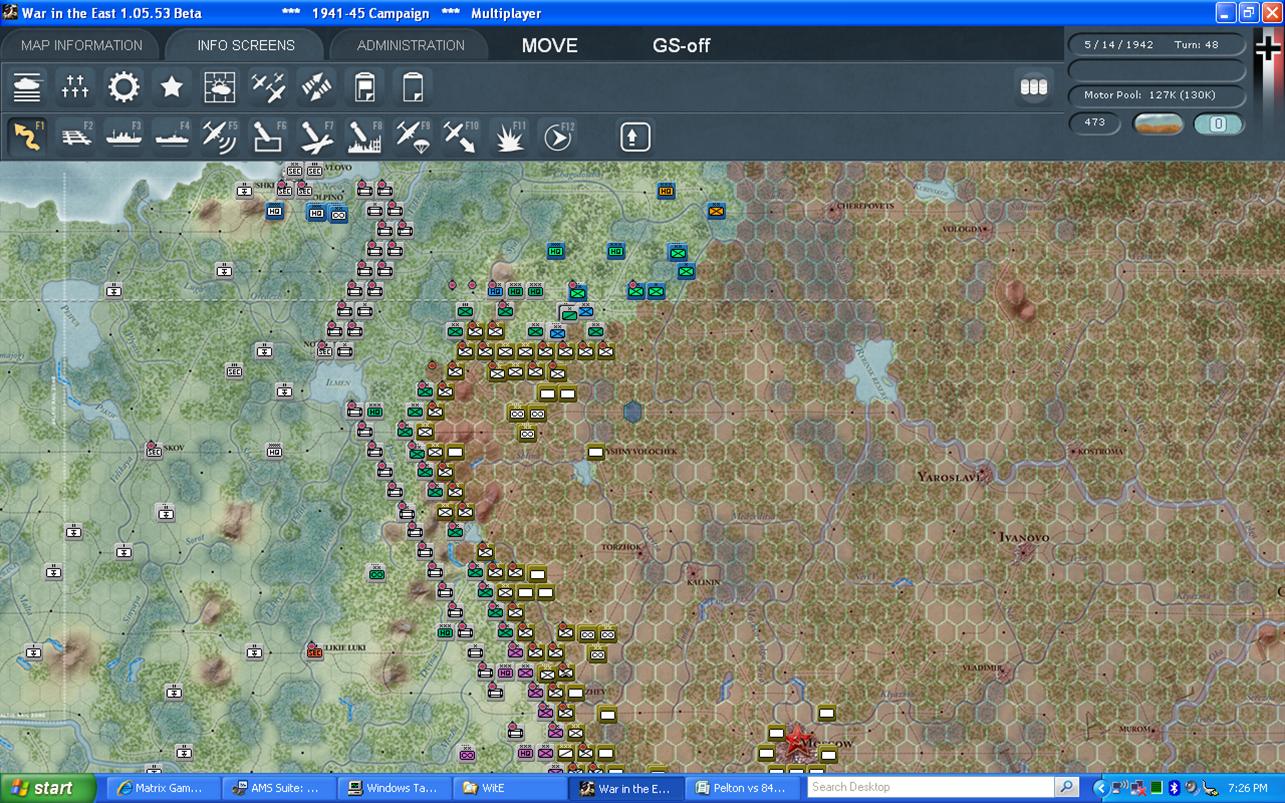Select F5 air recon mode

(x=220, y=136)
